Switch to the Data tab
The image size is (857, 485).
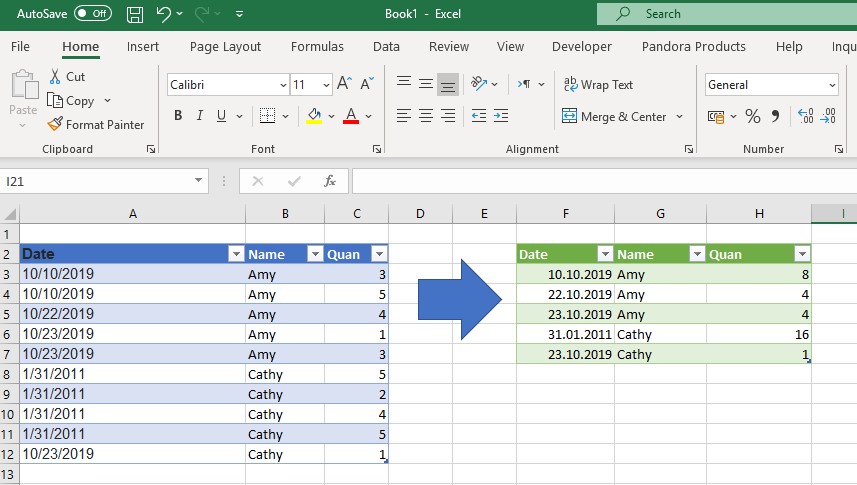click(x=386, y=46)
